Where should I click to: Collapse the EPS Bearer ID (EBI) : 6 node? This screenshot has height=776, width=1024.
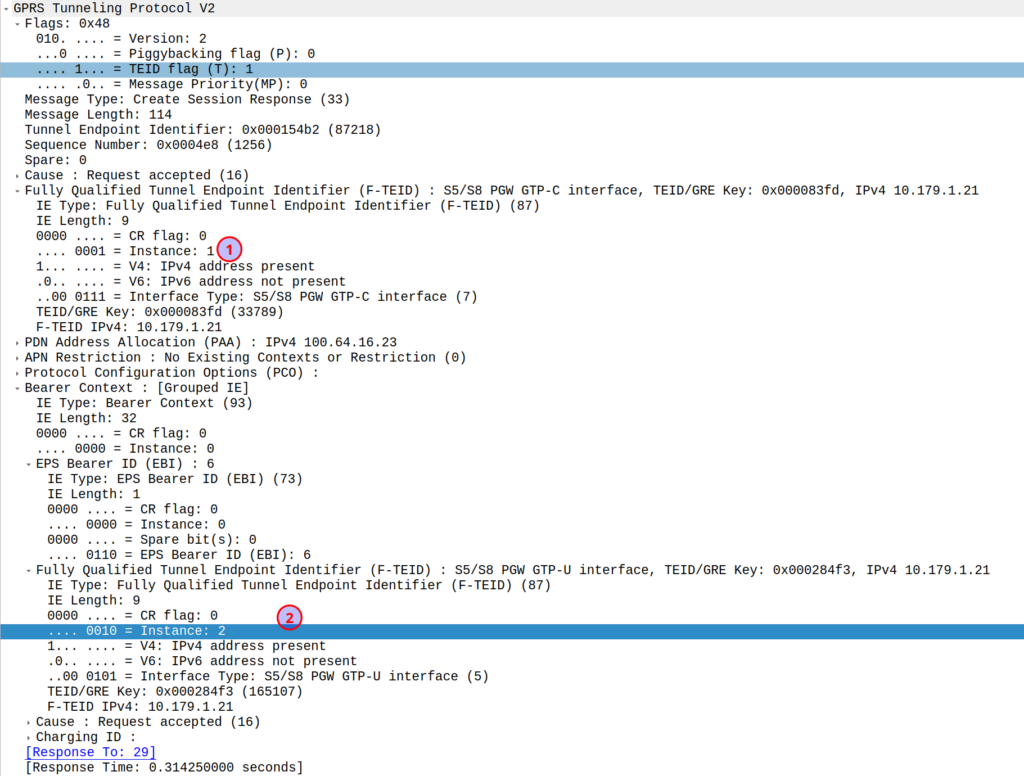pyautogui.click(x=28, y=464)
